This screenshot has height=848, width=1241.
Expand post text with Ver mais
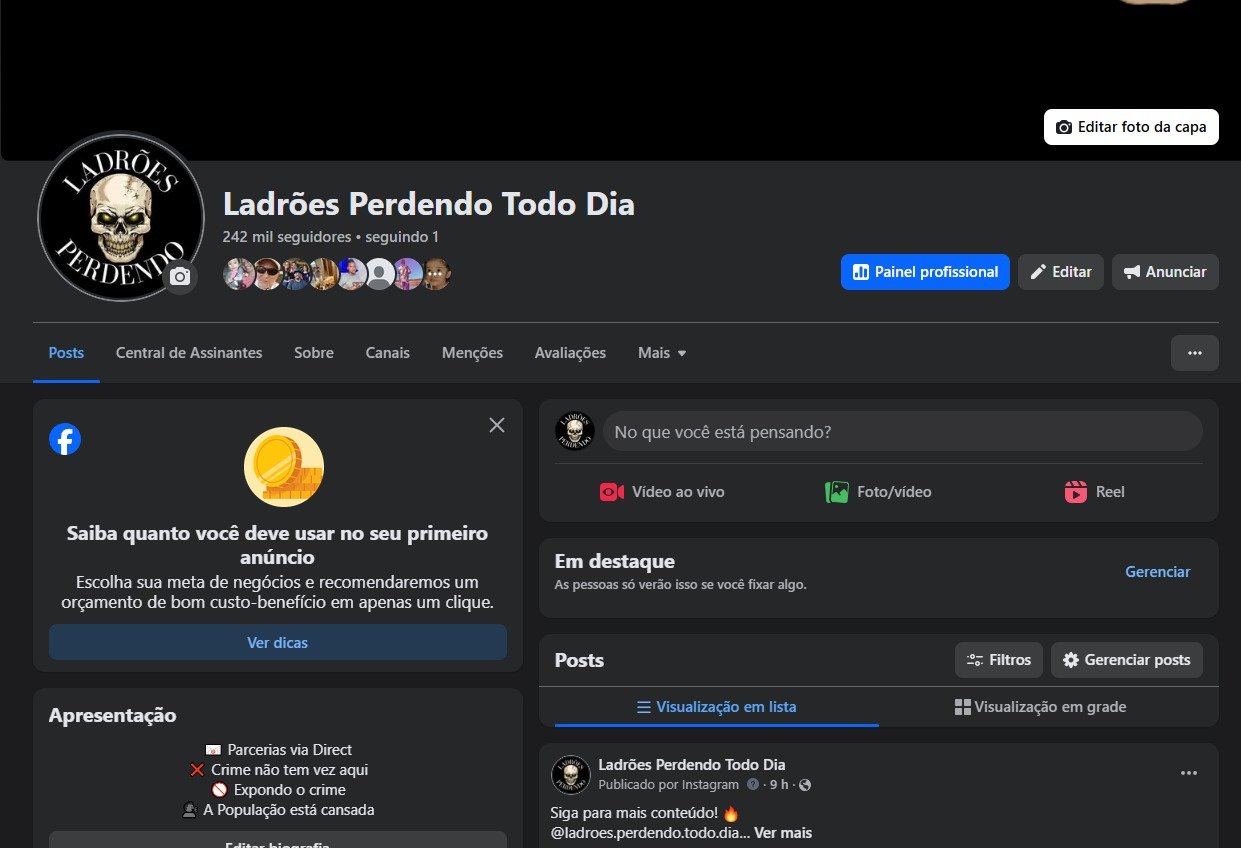pos(782,833)
